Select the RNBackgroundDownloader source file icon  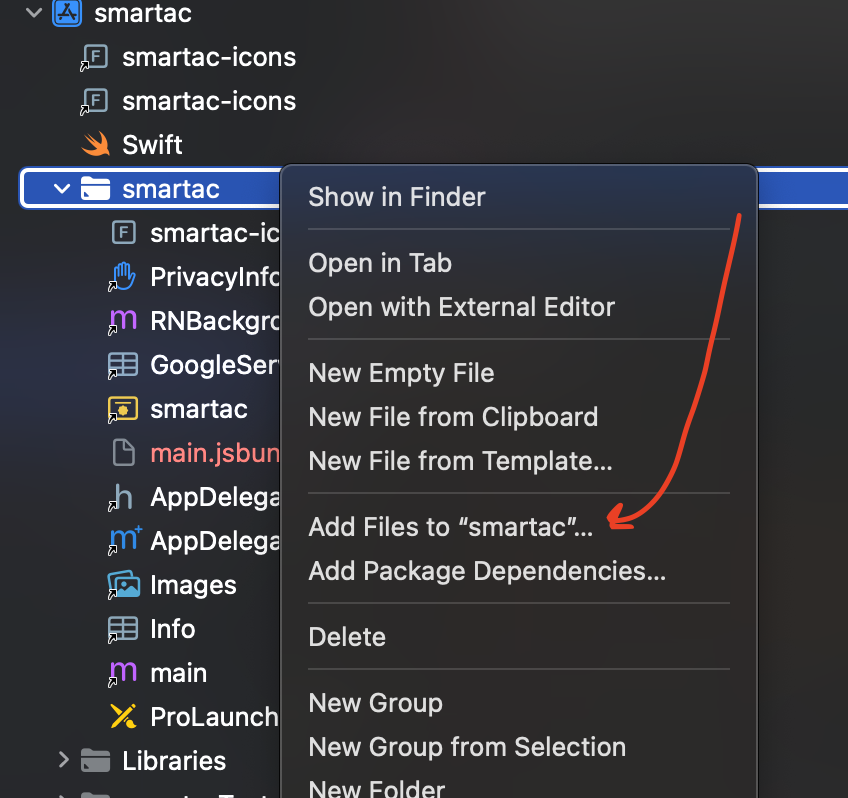point(123,321)
